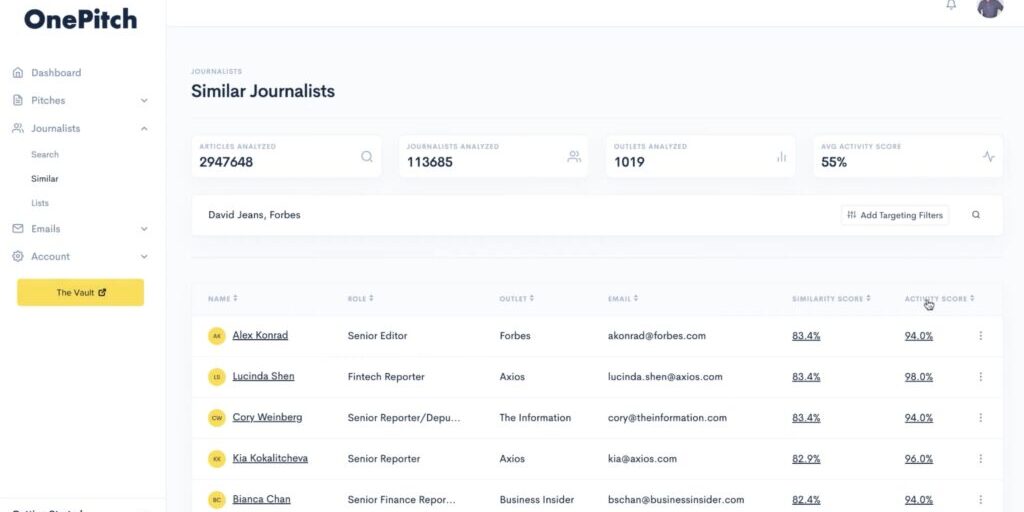
Task: Click The Vault button
Action: click(x=80, y=293)
